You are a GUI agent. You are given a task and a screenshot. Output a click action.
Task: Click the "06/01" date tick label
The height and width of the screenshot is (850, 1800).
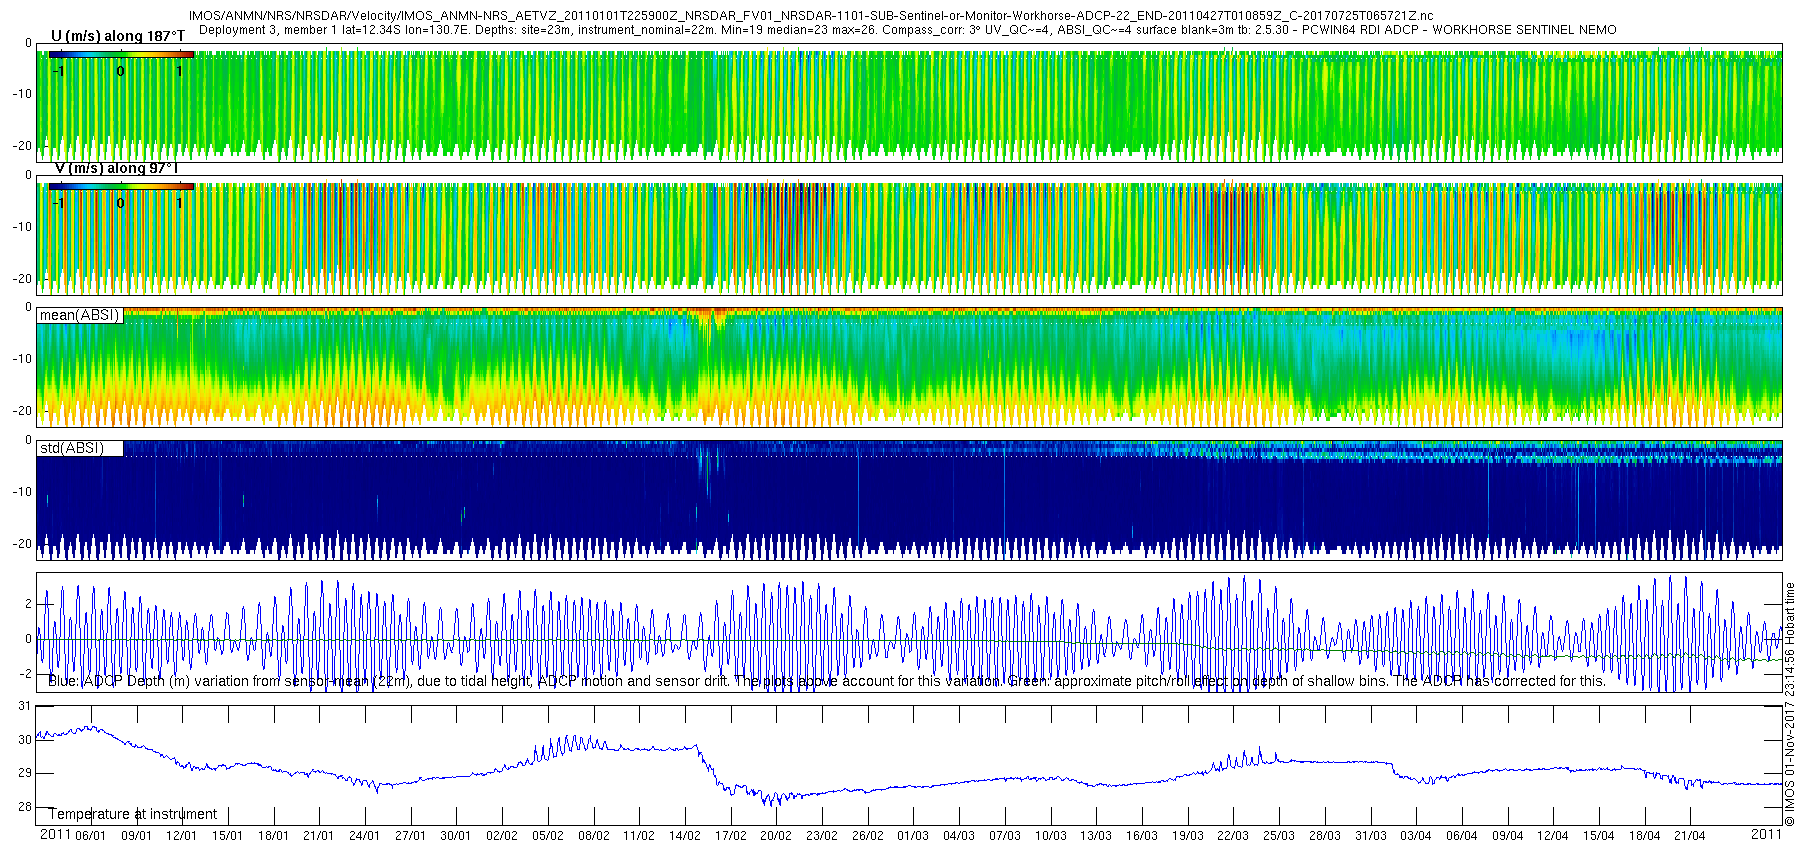click(x=90, y=836)
